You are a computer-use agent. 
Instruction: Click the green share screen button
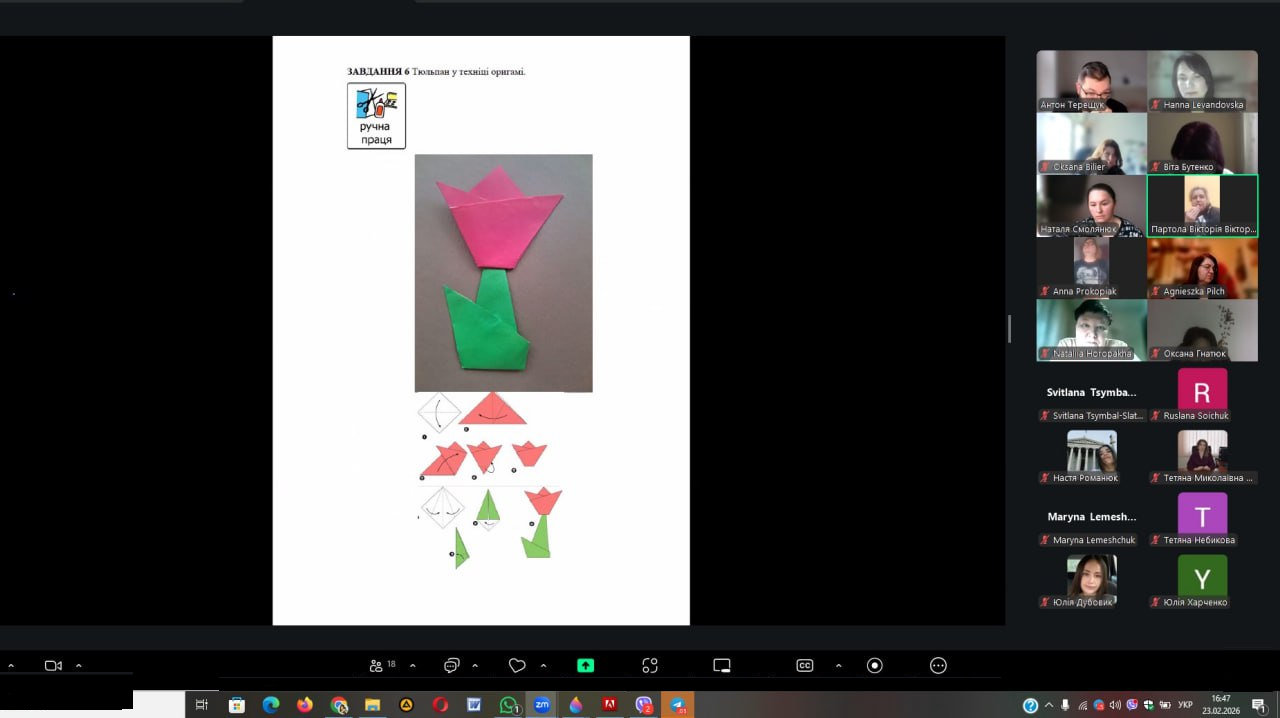point(585,666)
